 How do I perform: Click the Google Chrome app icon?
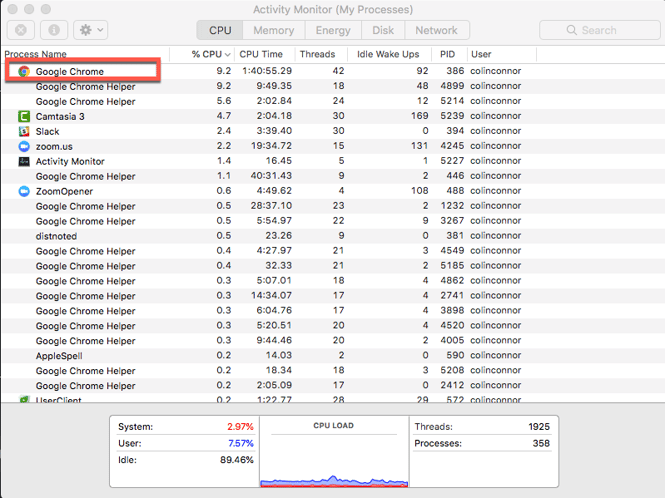click(x=24, y=71)
